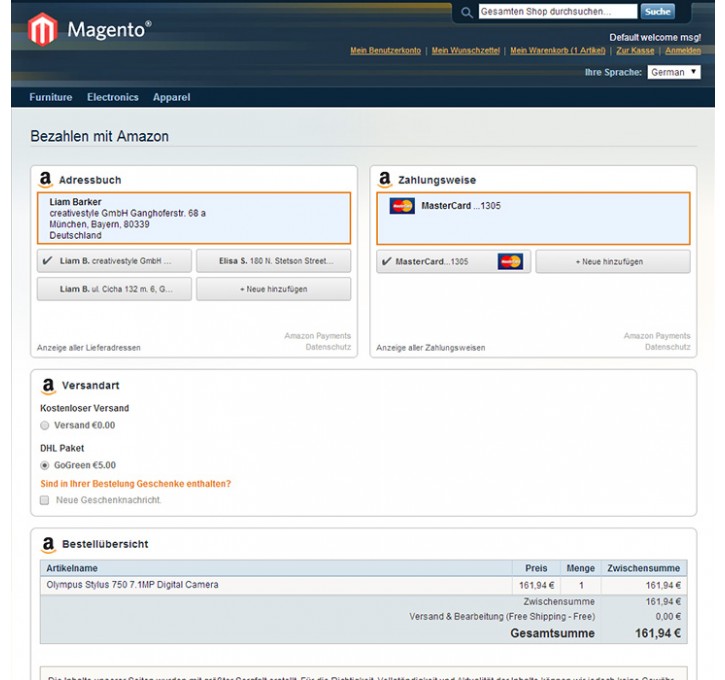Select address Elisa S. 180 N. Stetson Street
The height and width of the screenshot is (680, 725).
point(274,261)
